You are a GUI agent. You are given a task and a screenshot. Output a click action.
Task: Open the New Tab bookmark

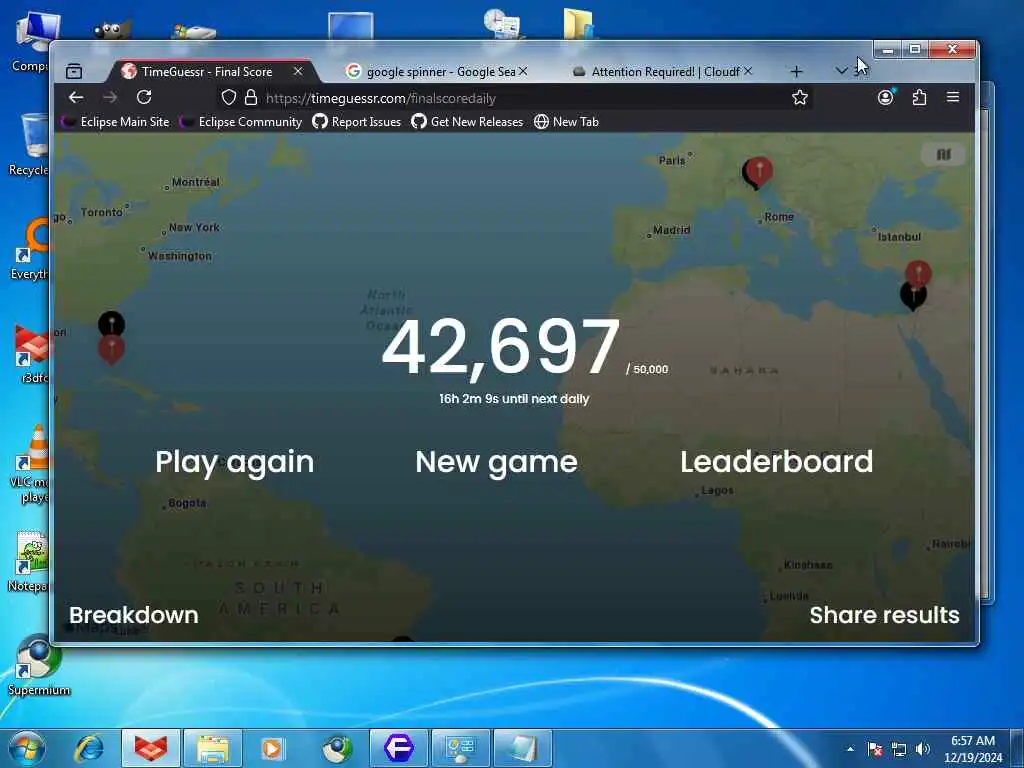566,121
